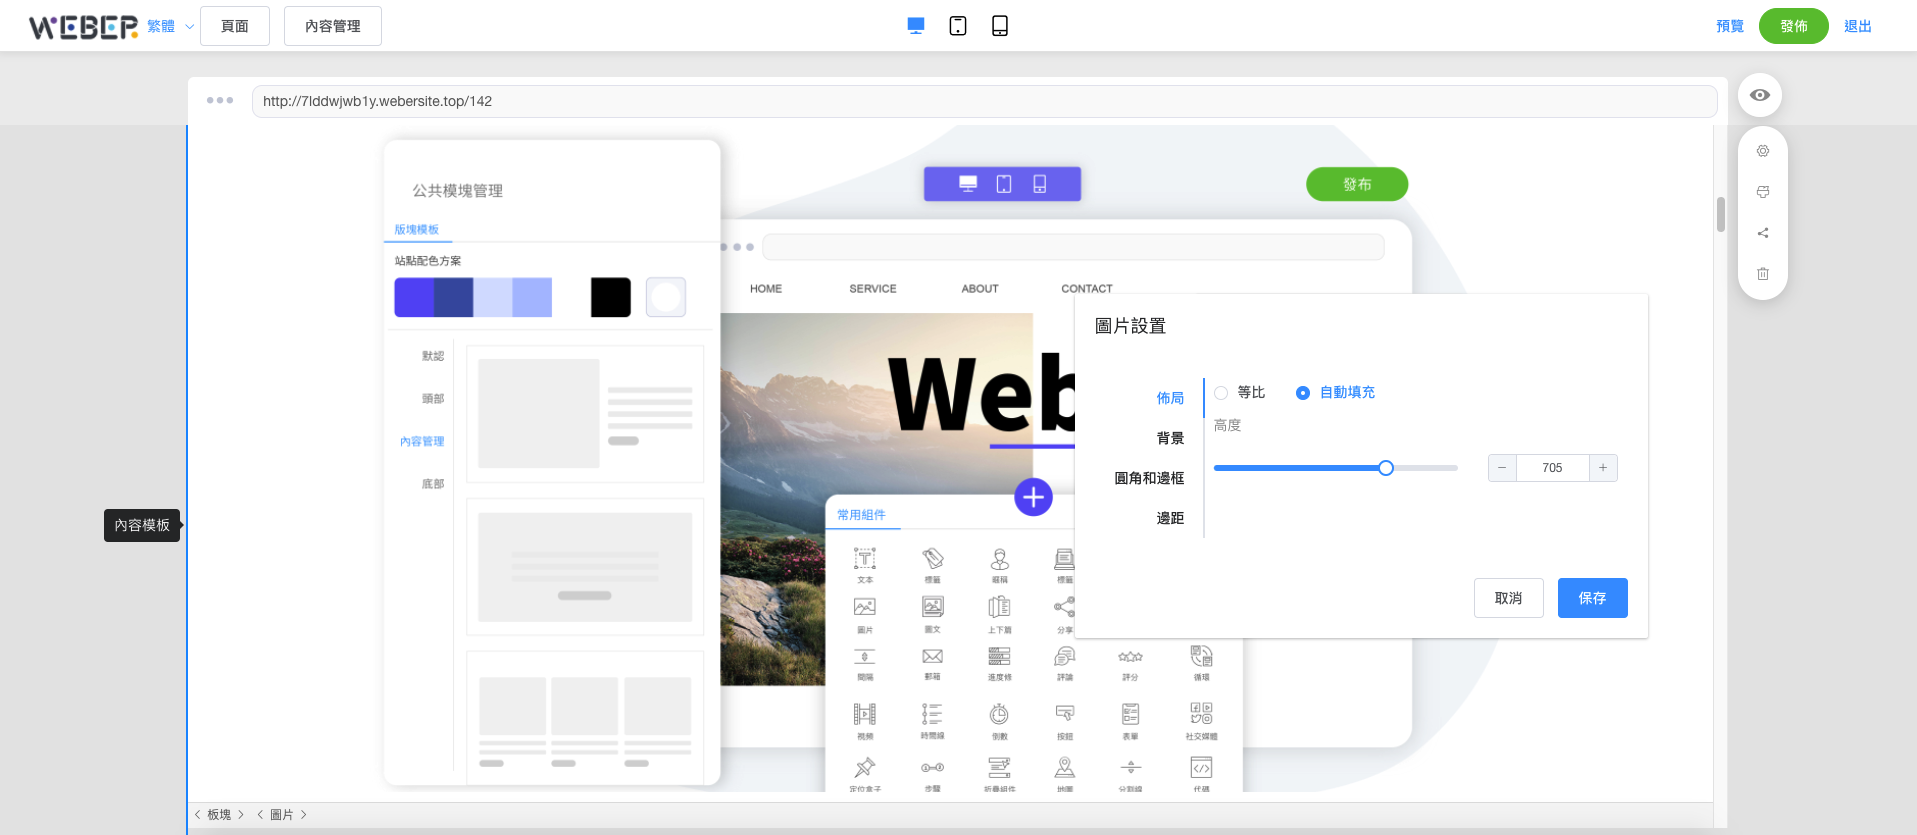
Task: Switch to desktop view in top bar
Action: 916,26
